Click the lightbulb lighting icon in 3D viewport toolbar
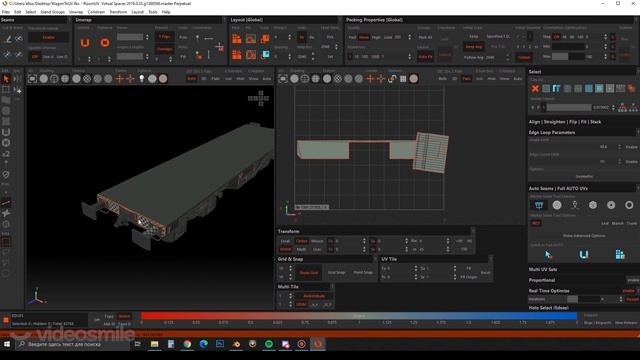 (x=142, y=78)
